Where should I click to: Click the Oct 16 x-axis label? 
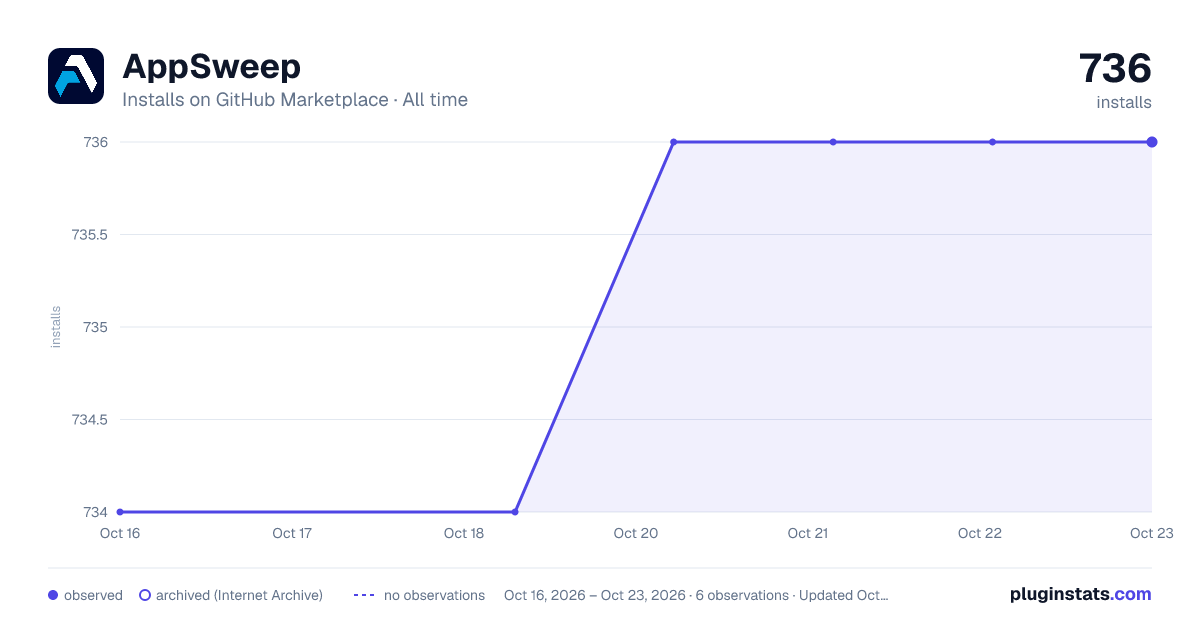pos(120,533)
